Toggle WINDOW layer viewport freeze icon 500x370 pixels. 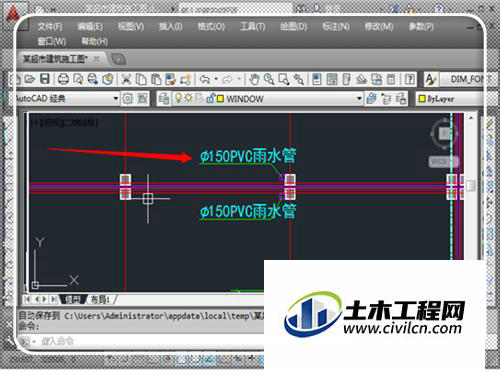click(x=199, y=98)
